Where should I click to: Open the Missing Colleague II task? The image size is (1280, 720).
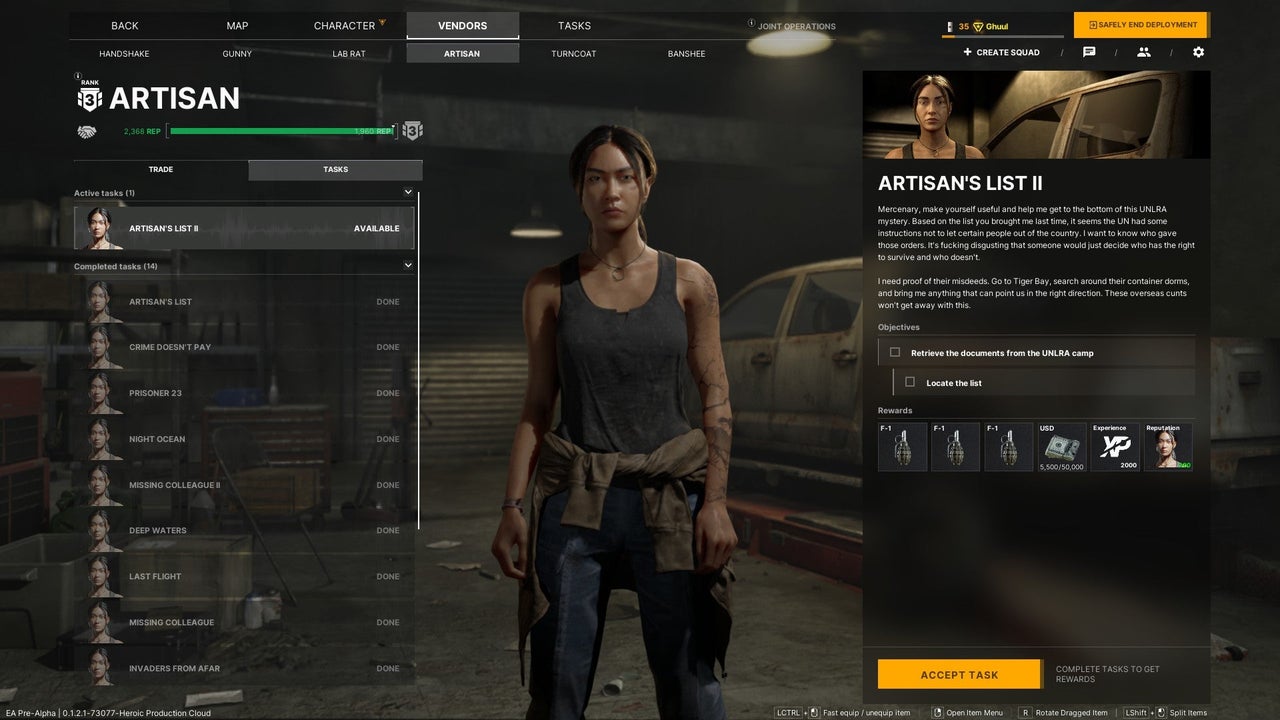244,485
